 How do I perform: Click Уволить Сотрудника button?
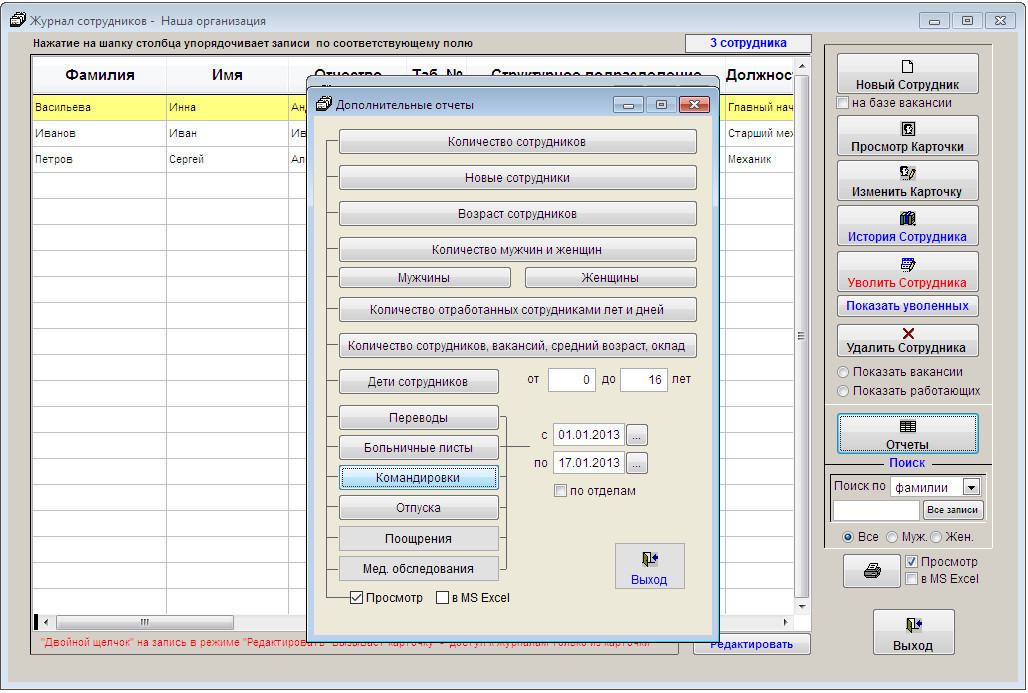click(907, 272)
